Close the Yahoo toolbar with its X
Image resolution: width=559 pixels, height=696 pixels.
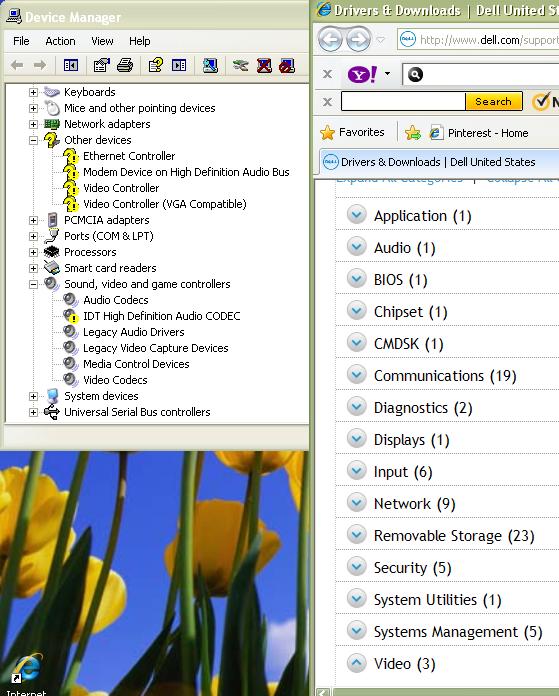click(327, 74)
